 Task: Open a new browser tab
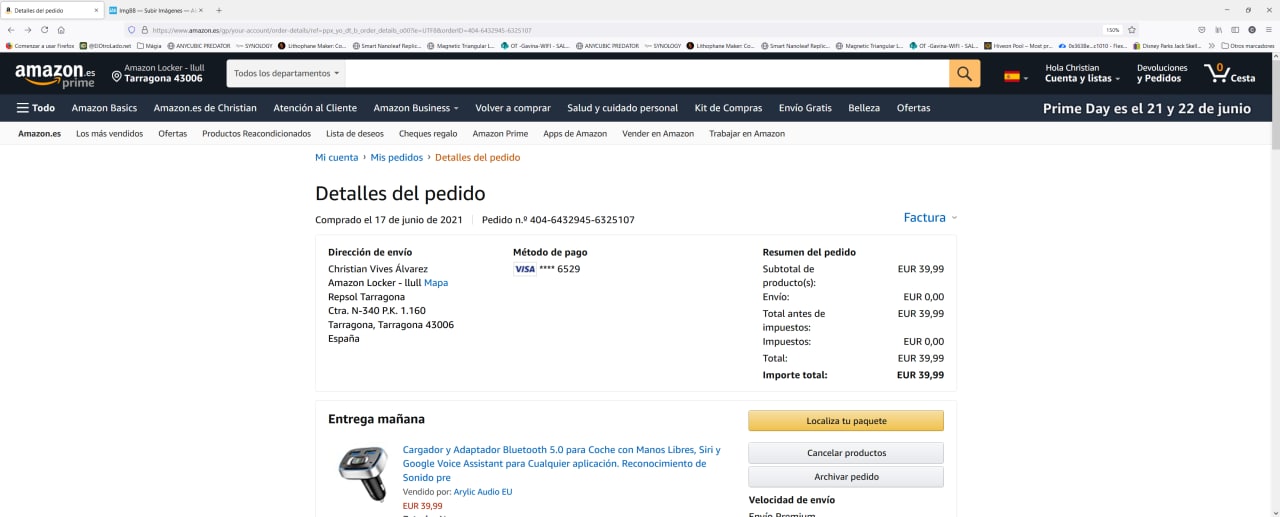tap(219, 10)
